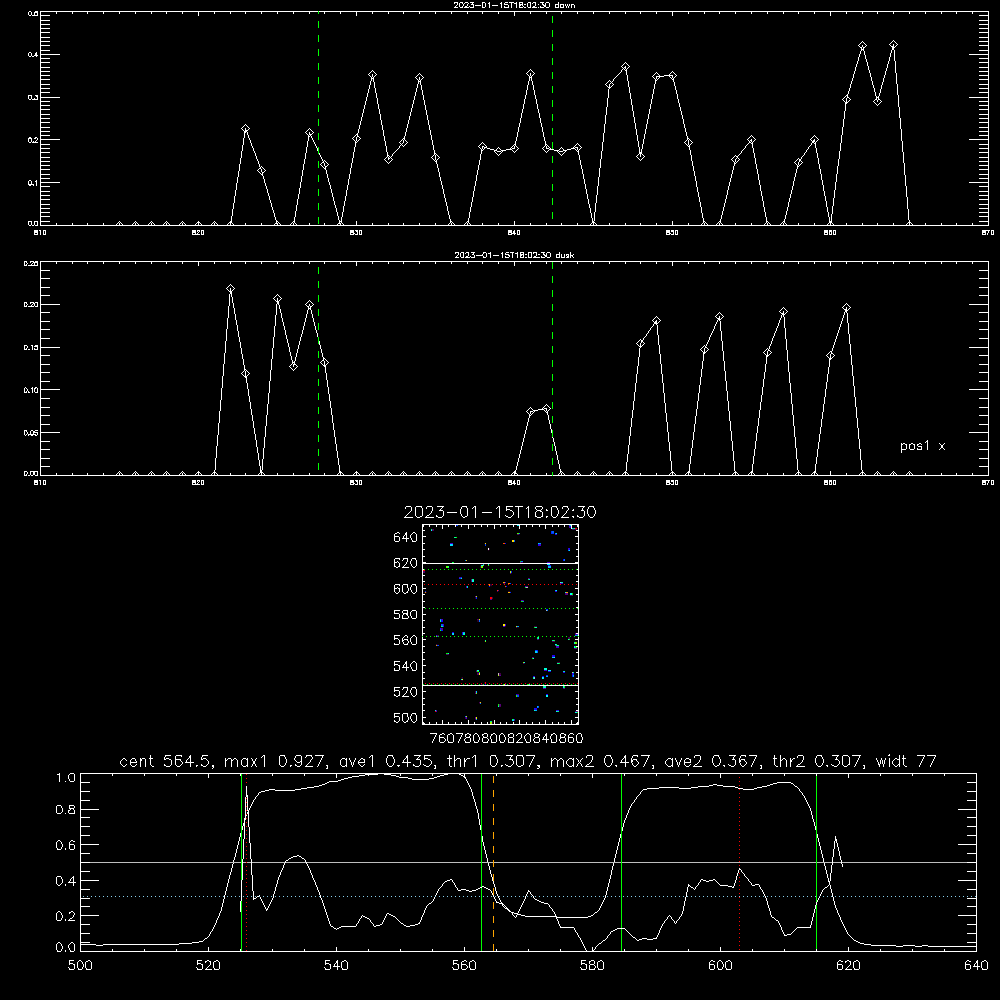
Task: Open the detector image thumbnail panel
Action: click(x=501, y=624)
